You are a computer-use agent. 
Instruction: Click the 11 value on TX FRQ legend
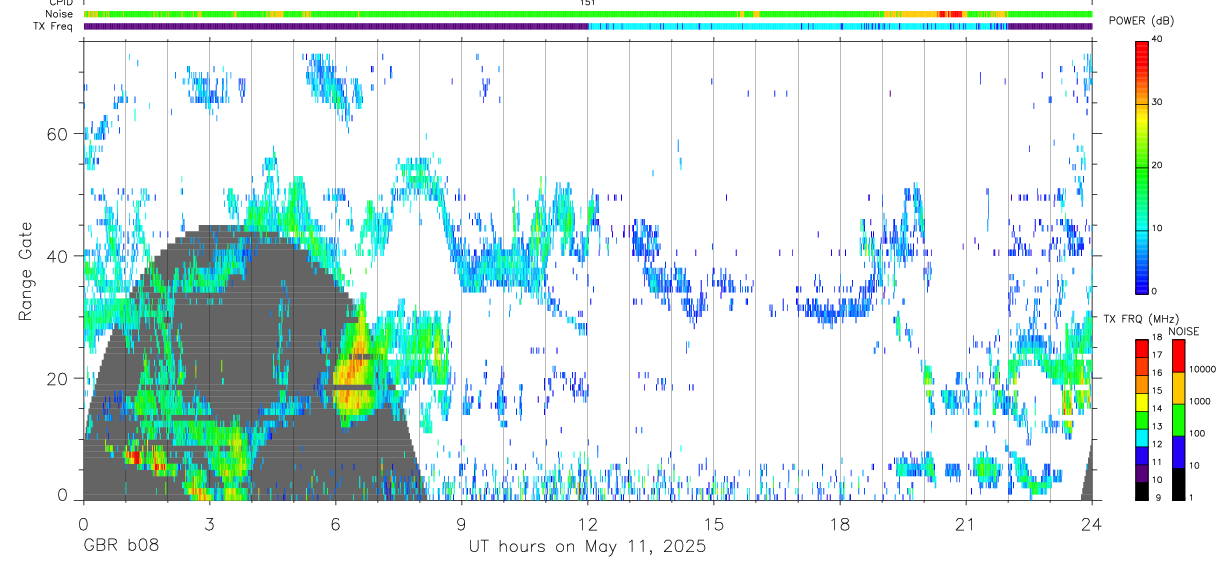(x=1157, y=463)
